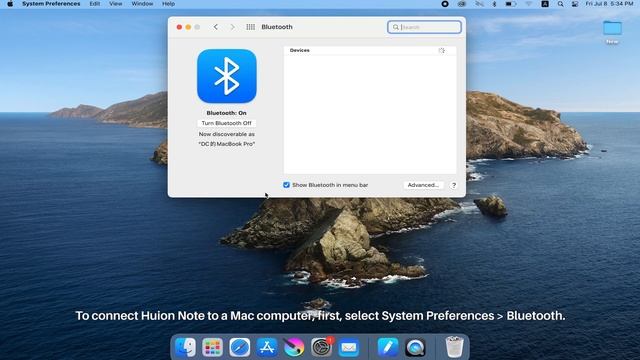The height and width of the screenshot is (360, 640).
Task: Click the Wi-Fi icon in menu bar
Action: coord(529,4)
